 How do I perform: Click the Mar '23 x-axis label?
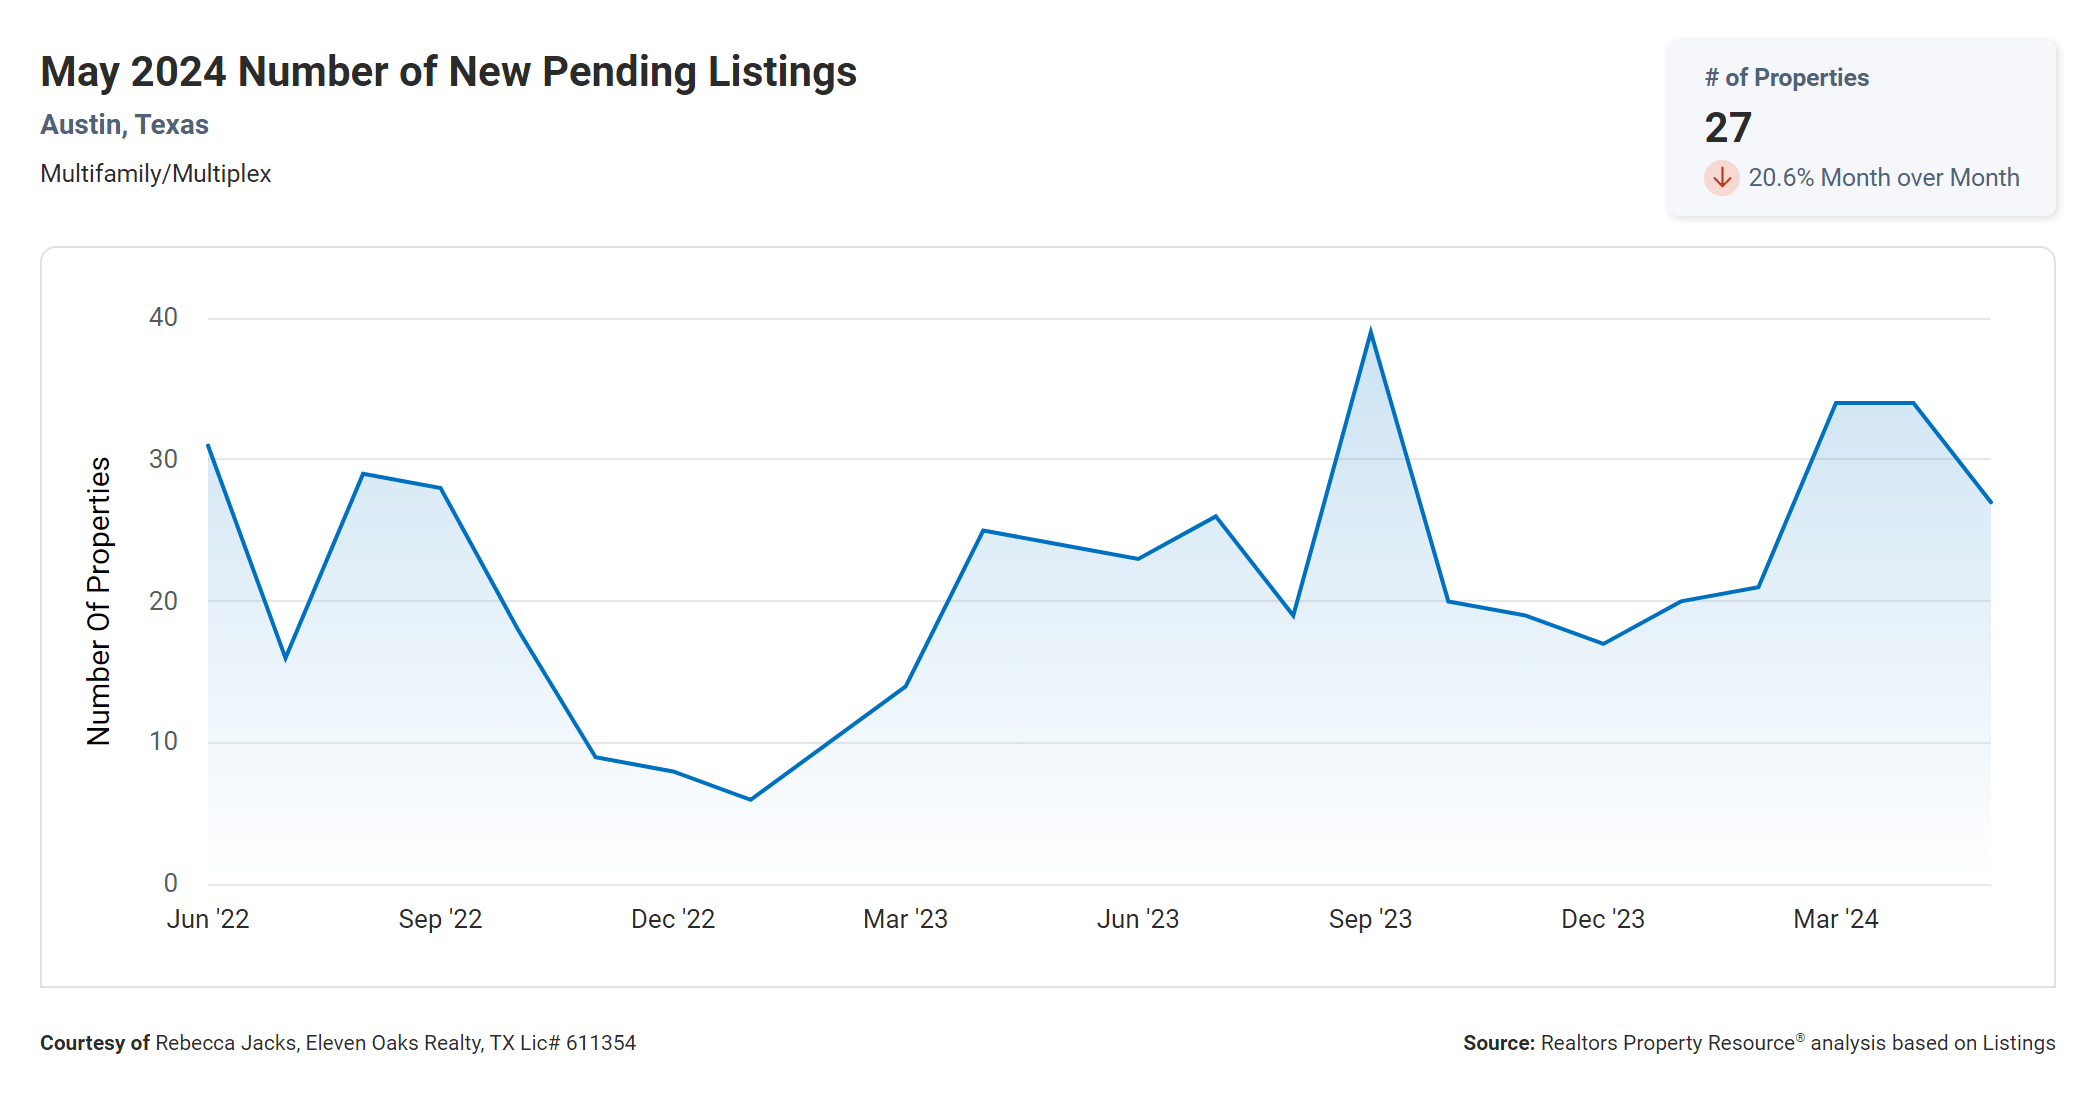(x=905, y=919)
